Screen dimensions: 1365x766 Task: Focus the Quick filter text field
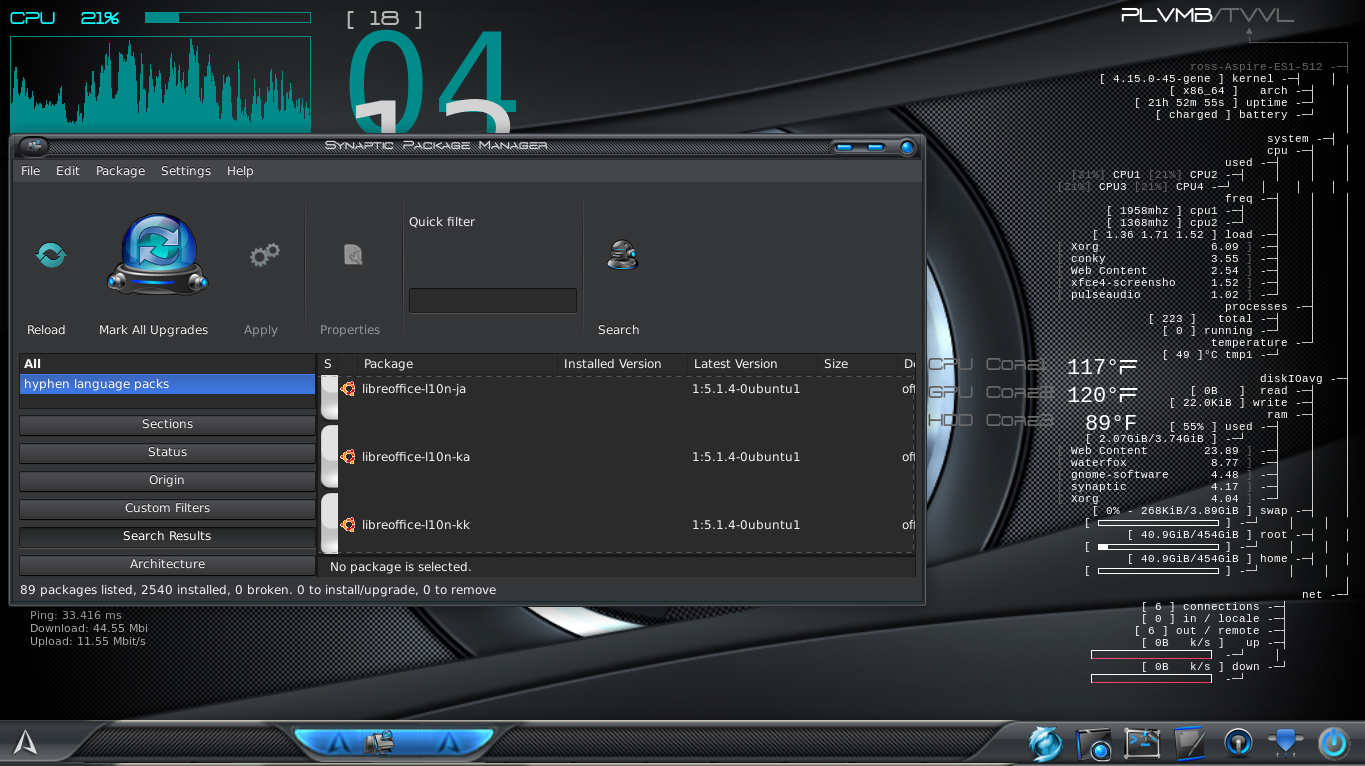pos(492,300)
